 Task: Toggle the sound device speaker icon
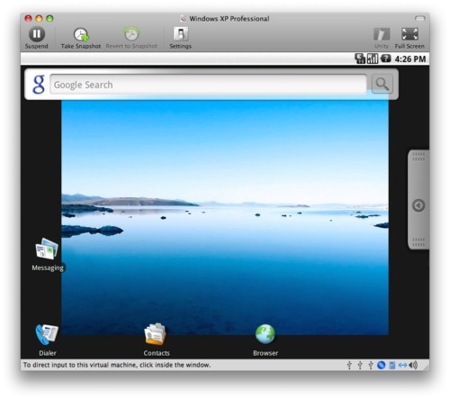pyautogui.click(x=414, y=365)
